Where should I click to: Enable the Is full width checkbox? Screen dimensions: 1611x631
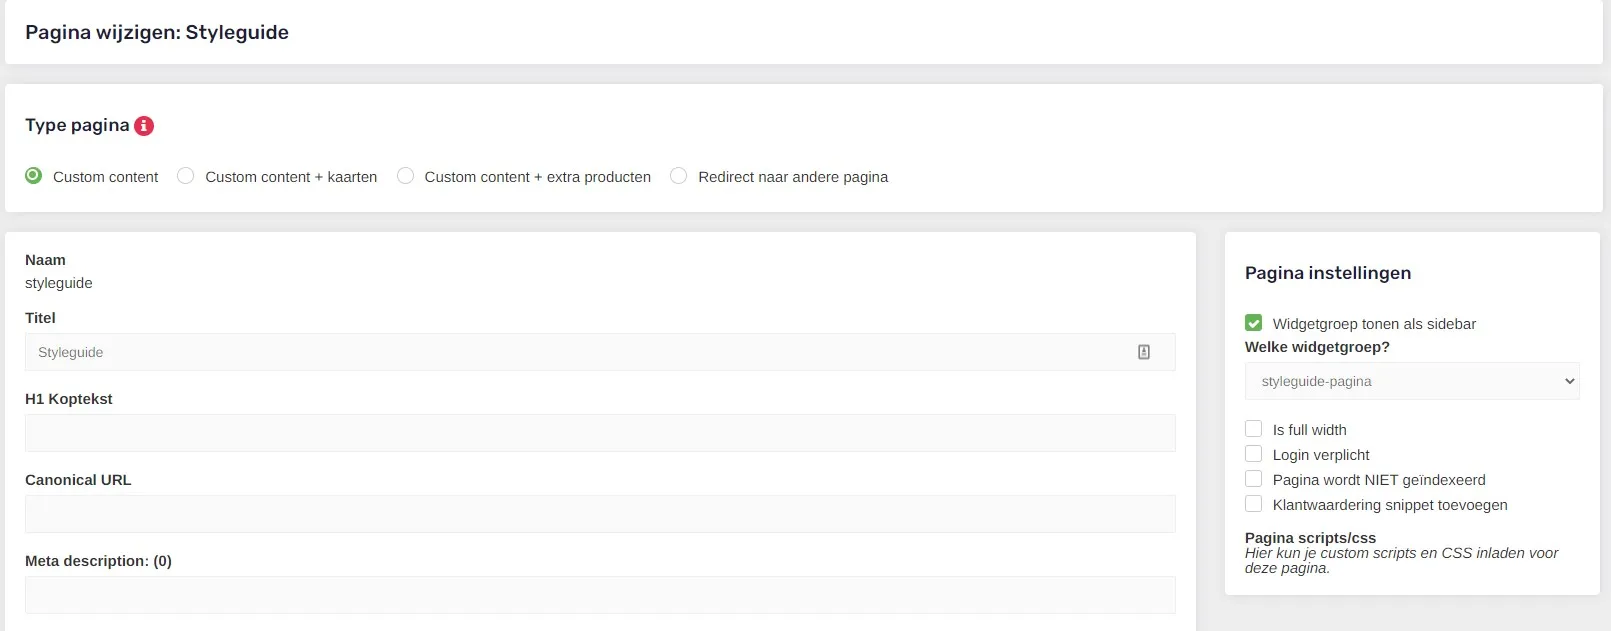point(1253,429)
